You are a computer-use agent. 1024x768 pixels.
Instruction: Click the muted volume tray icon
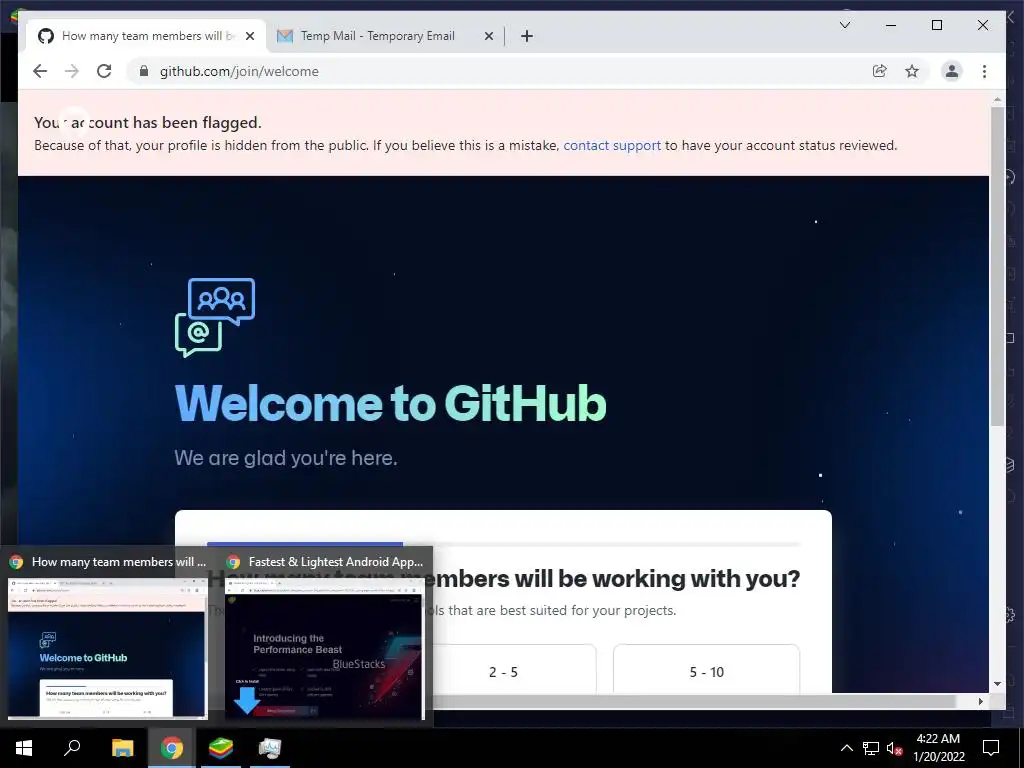[894, 748]
